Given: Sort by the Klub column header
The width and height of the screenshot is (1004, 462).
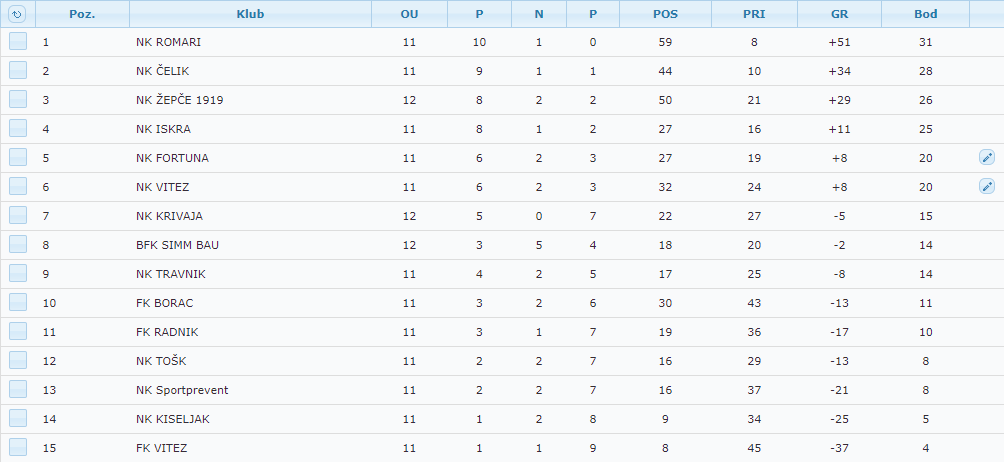Looking at the screenshot, I should tap(250, 14).
